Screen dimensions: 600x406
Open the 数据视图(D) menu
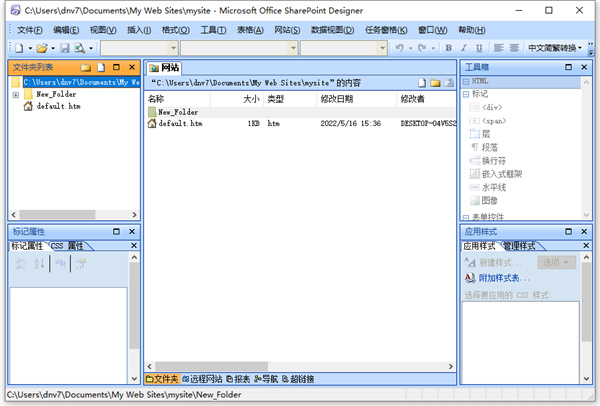[332, 30]
